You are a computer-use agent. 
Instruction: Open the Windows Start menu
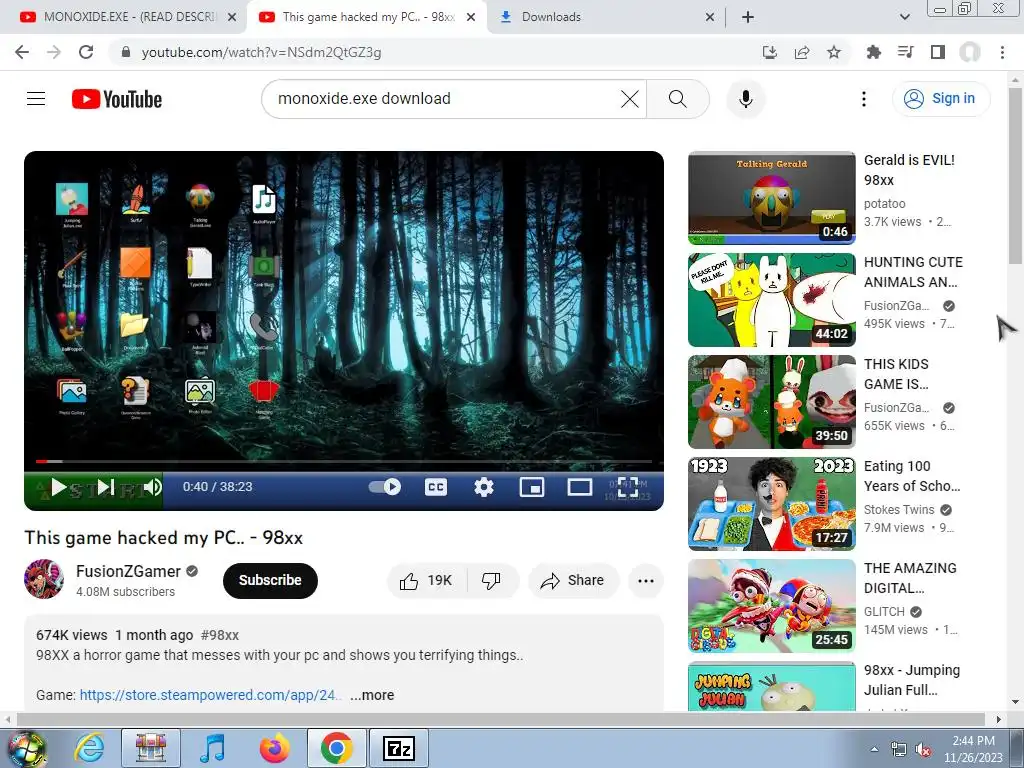coord(27,748)
